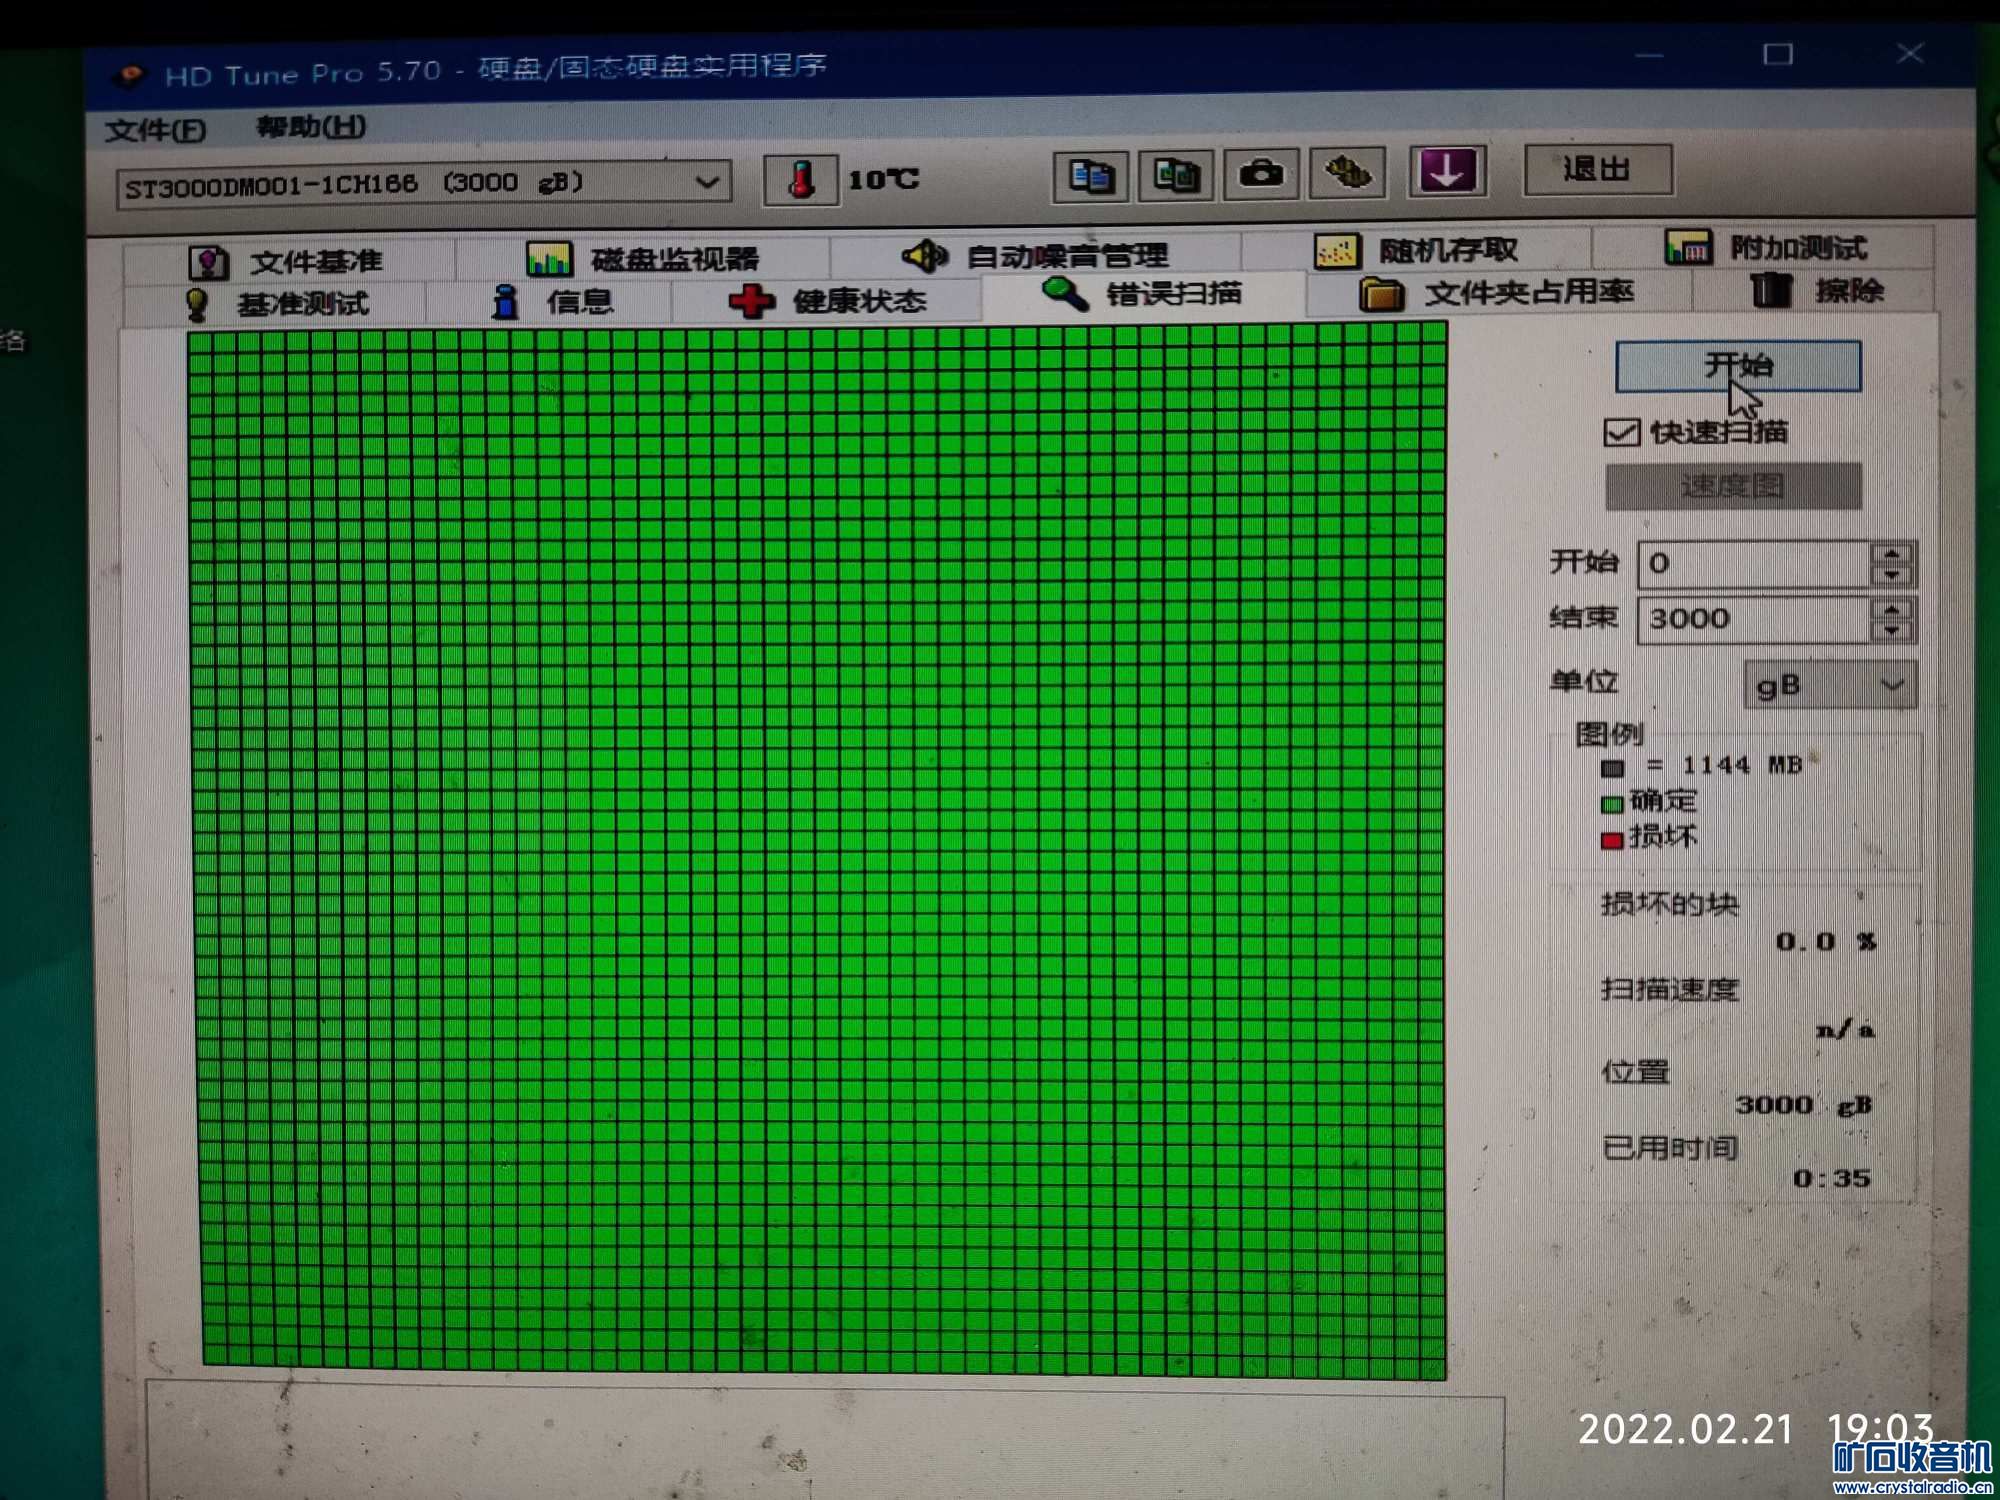Viewport: 2000px width, 1500px height.
Task: Toggle the 快速扫描 quick scan checkbox
Action: pos(1621,433)
